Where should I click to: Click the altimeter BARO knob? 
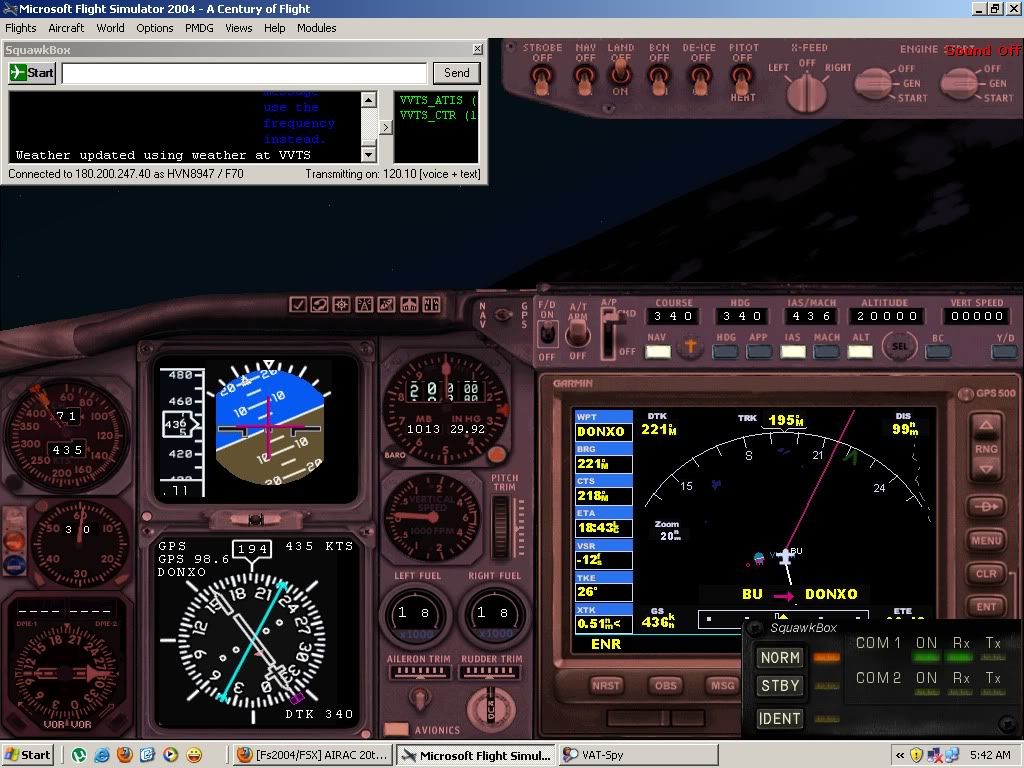(497, 455)
